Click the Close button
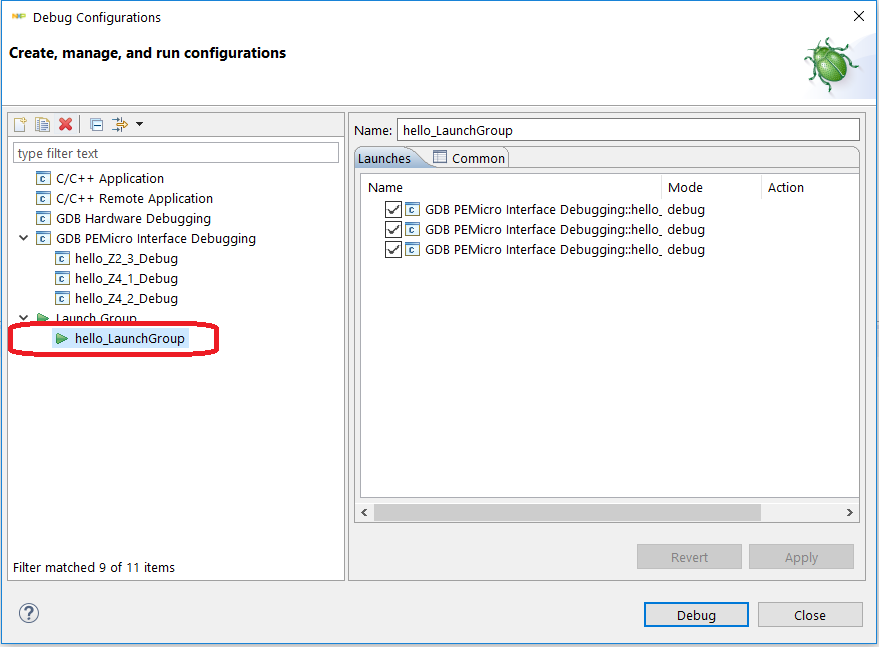The width and height of the screenshot is (879, 647). pyautogui.click(x=809, y=615)
